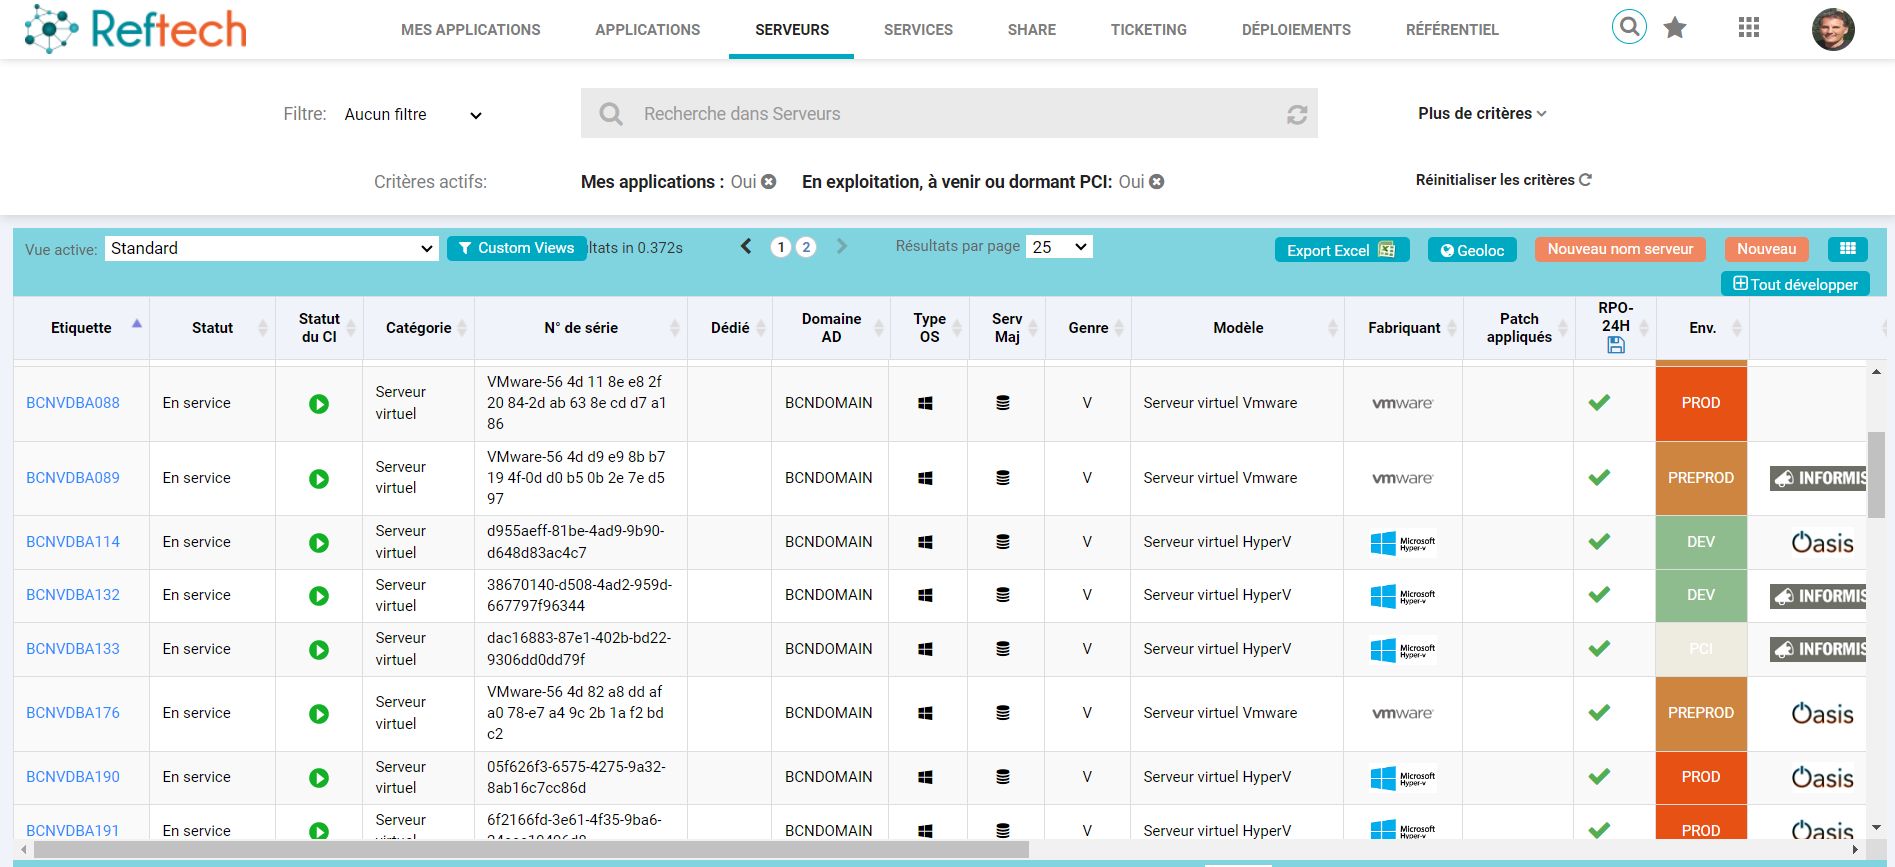The width and height of the screenshot is (1895, 867).
Task: Click the refresh icon in search bar
Action: (x=1297, y=115)
